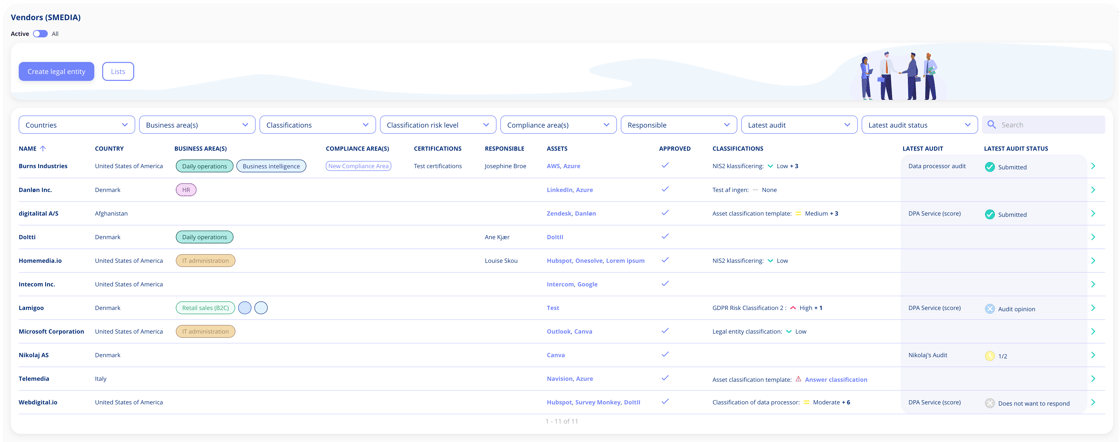Toggle the Active/All switch
This screenshot has height=442, width=1120.
coord(40,34)
